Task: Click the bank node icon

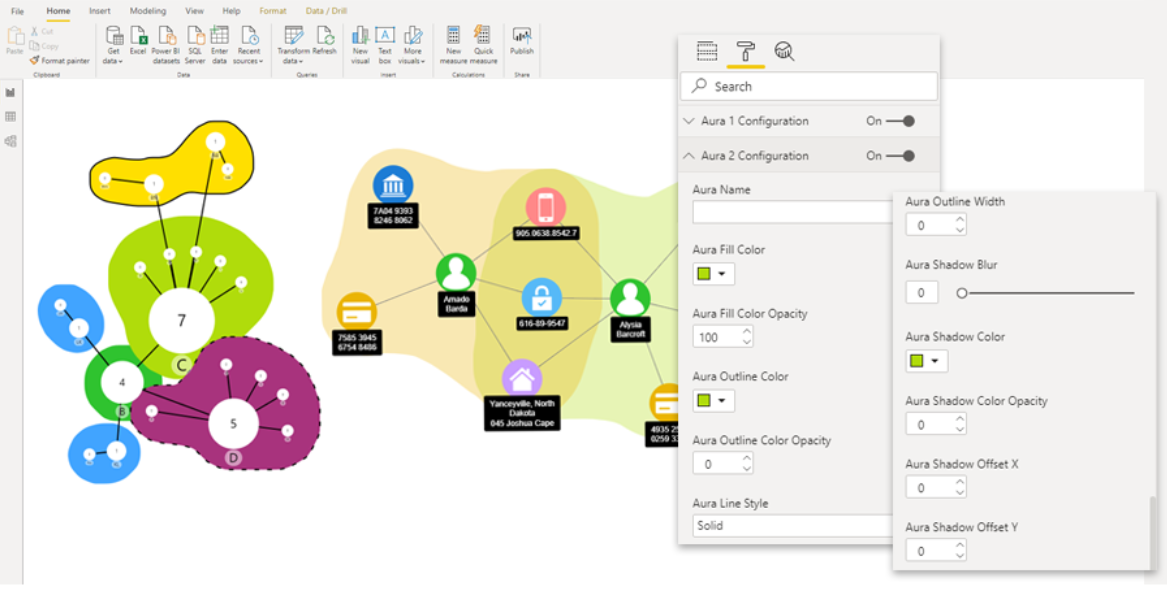Action: [x=393, y=185]
